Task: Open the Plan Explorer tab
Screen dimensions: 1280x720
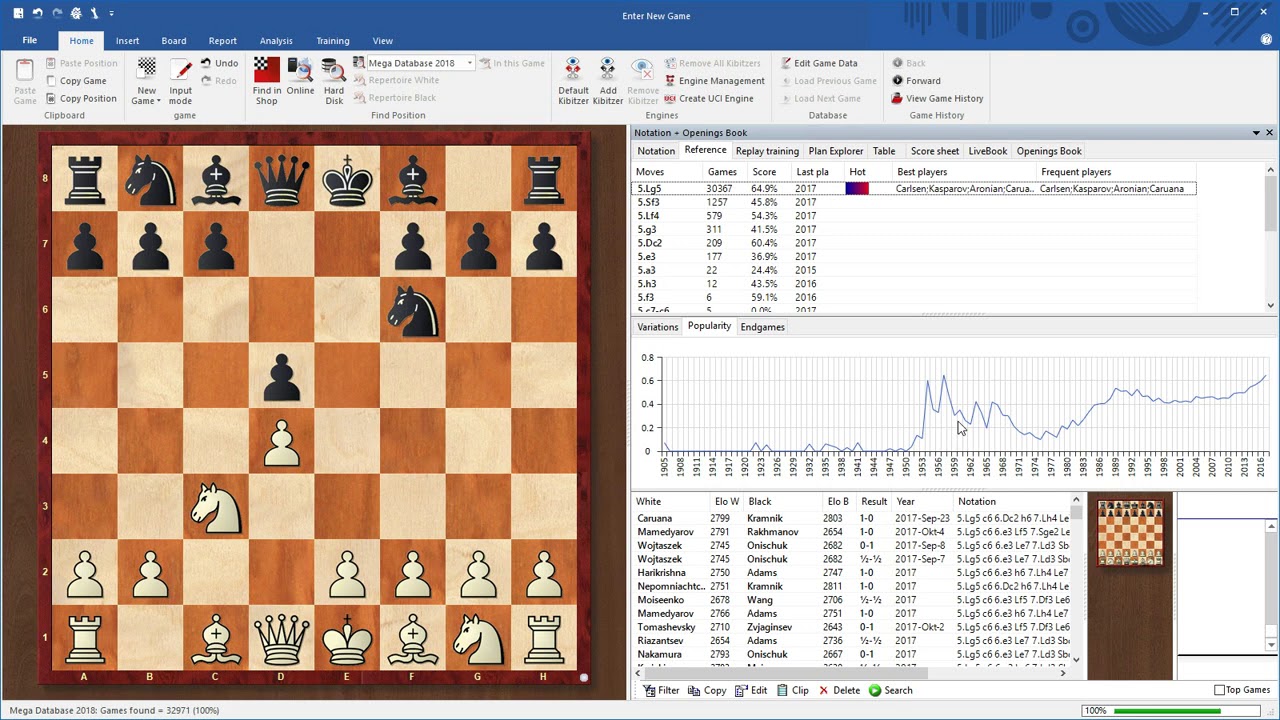Action: pos(836,151)
